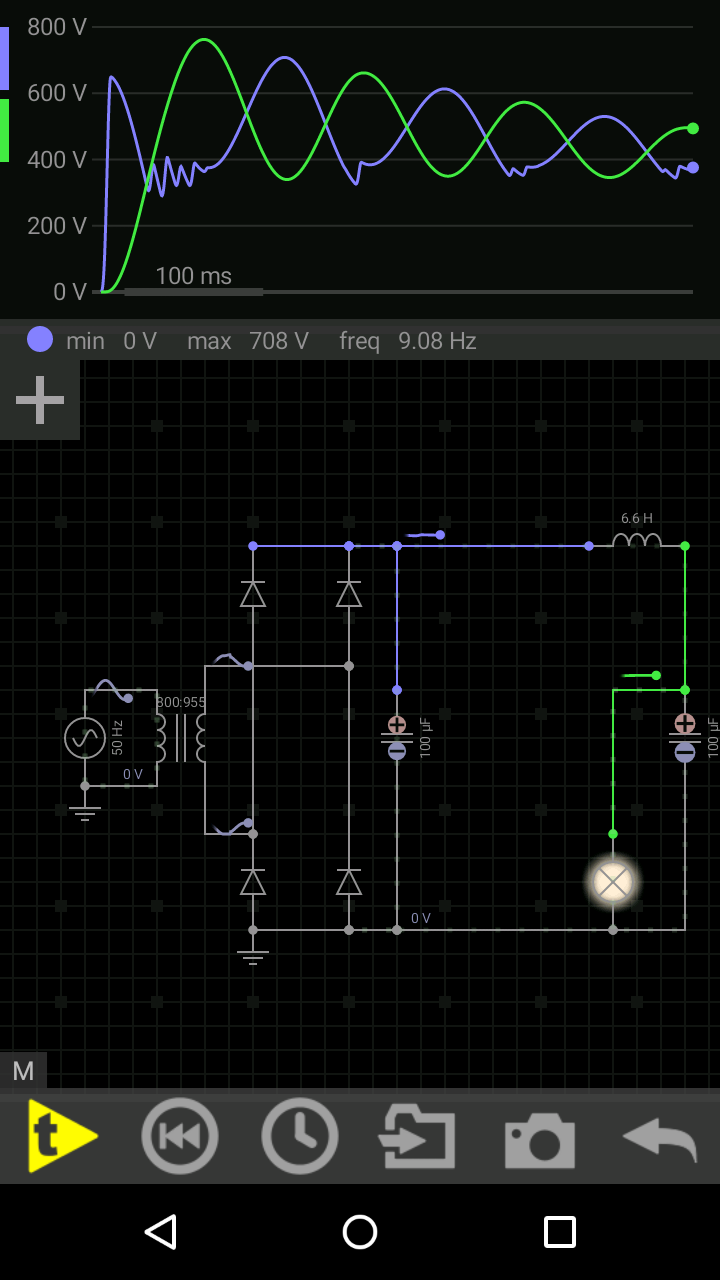
Task: Tap the green channel color bar in the scope
Action: [x=4, y=130]
